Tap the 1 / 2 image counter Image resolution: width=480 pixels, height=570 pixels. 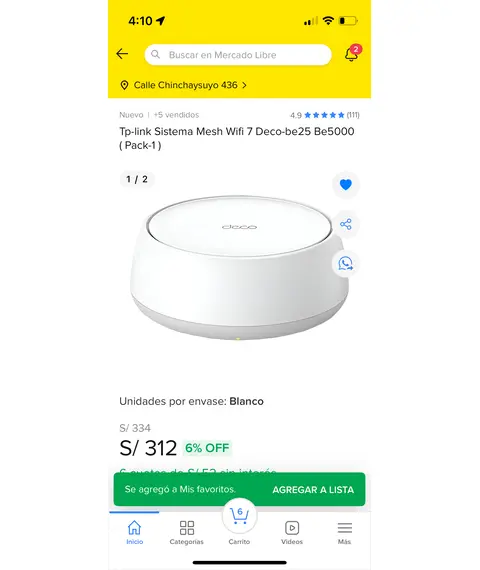[137, 179]
